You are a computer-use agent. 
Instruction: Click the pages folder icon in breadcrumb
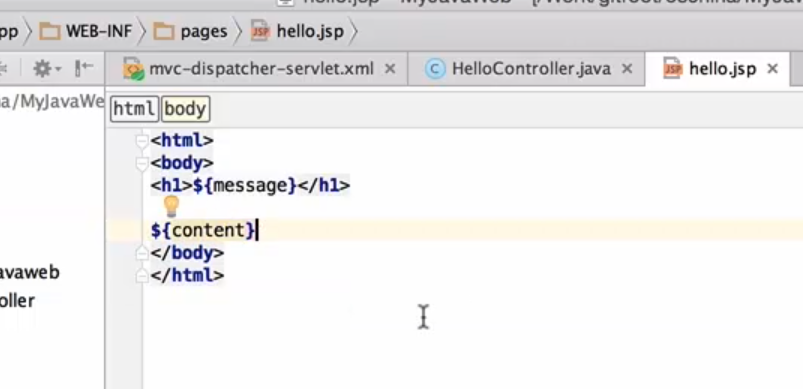(164, 32)
